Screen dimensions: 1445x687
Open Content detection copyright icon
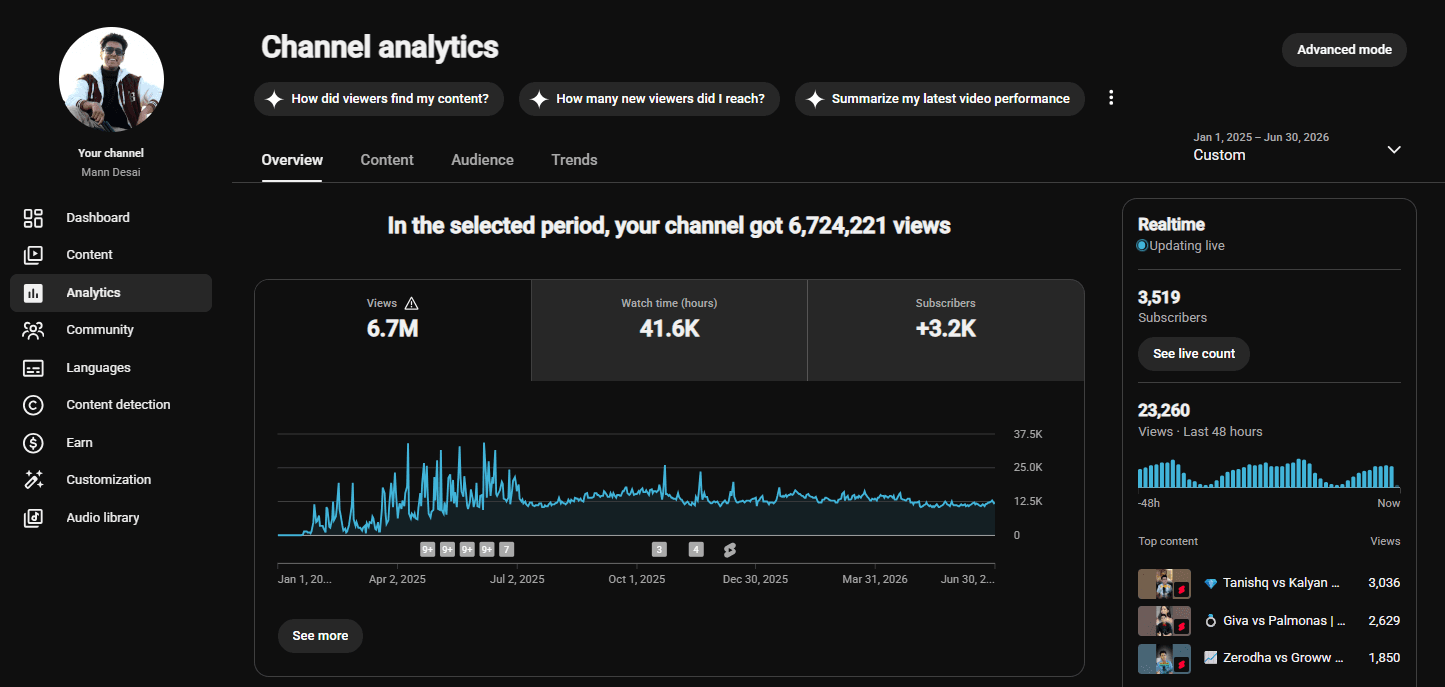click(x=33, y=405)
